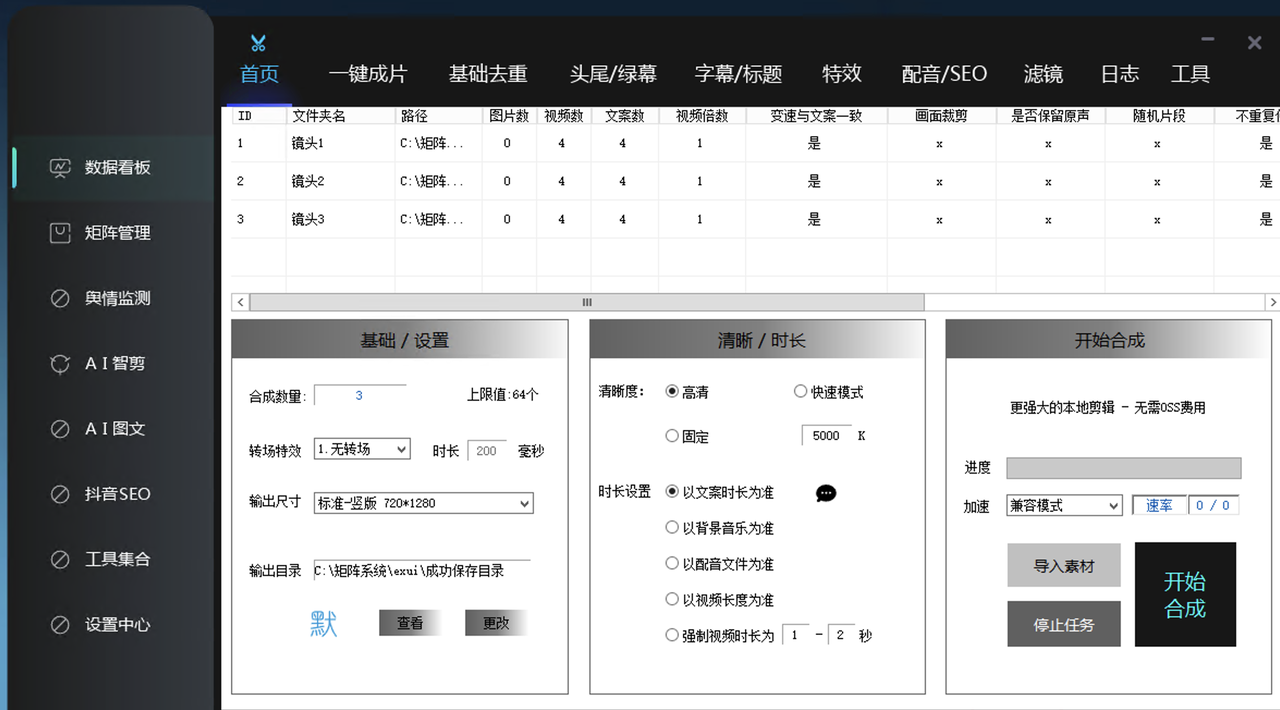This screenshot has width=1280, height=710.
Task: Choose the 以背景音乐为准 duration option
Action: 672,527
